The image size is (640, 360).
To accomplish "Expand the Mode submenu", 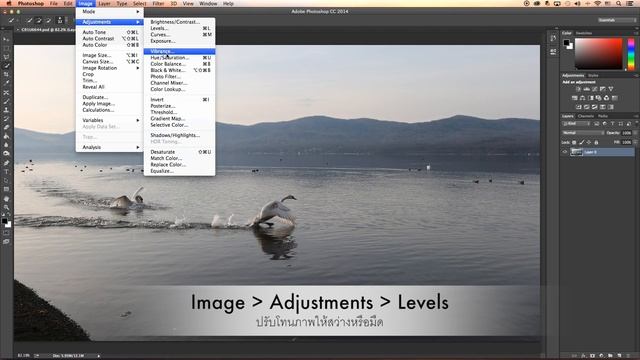I will click(x=109, y=12).
